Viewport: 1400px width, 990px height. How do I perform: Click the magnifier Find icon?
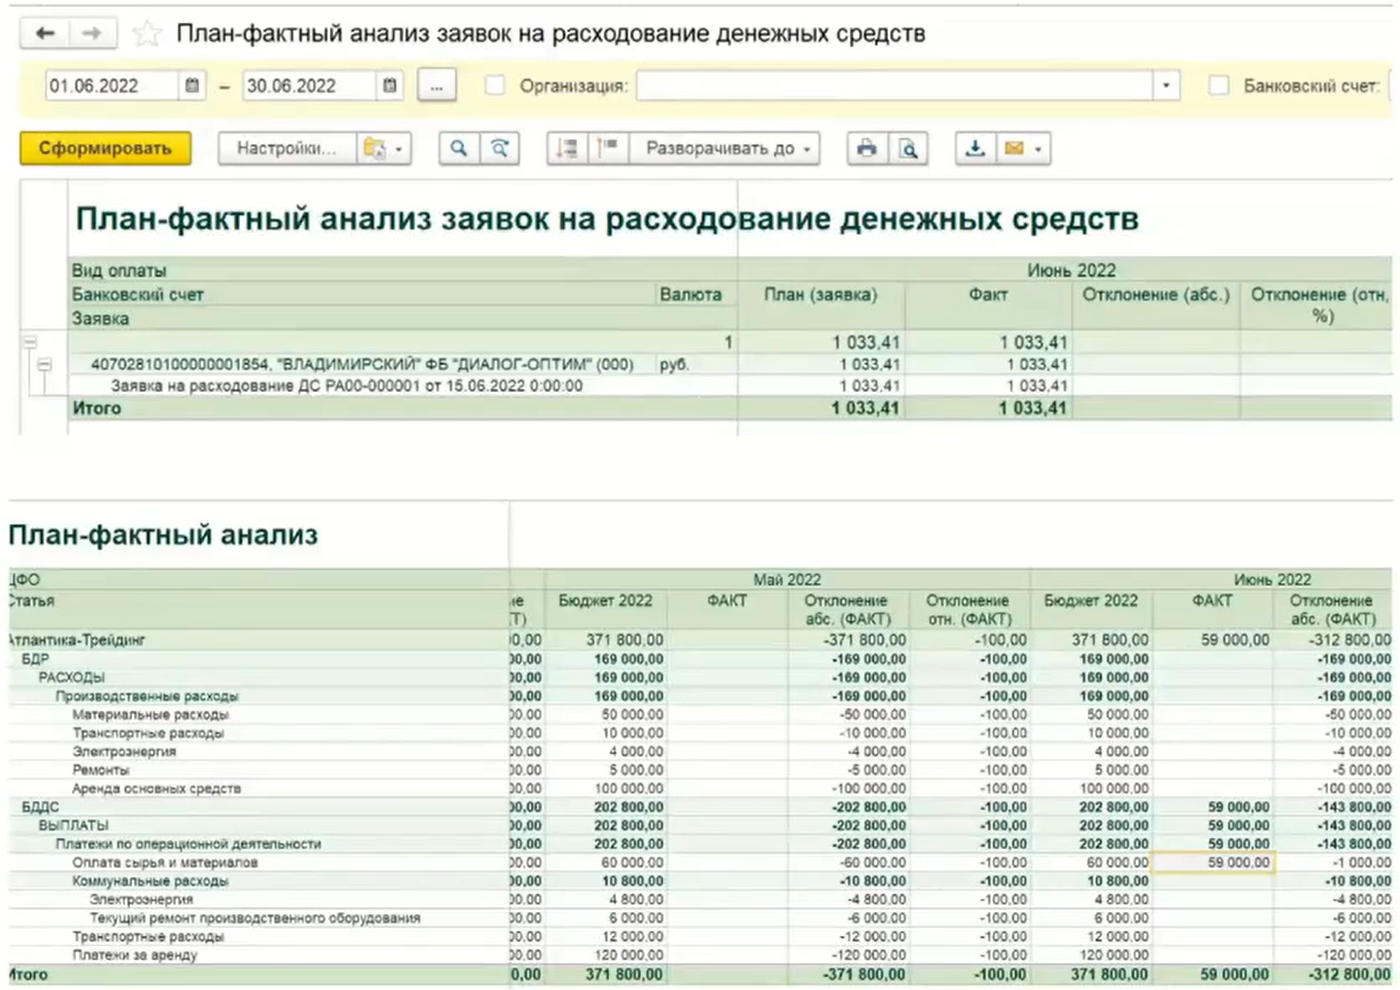pos(459,148)
